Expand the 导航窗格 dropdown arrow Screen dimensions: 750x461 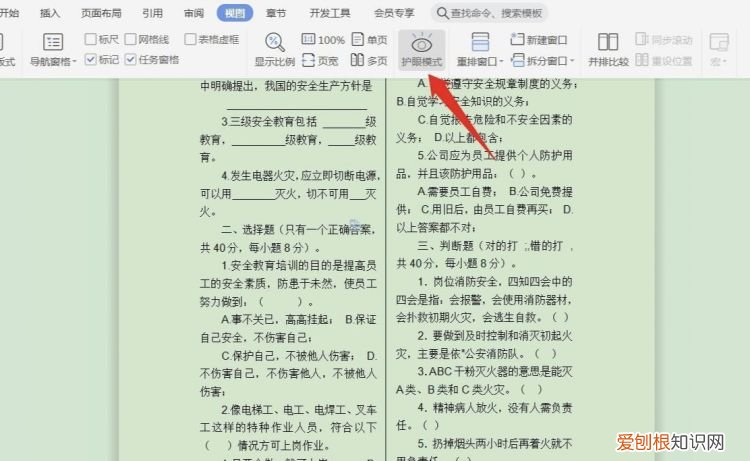[74, 62]
